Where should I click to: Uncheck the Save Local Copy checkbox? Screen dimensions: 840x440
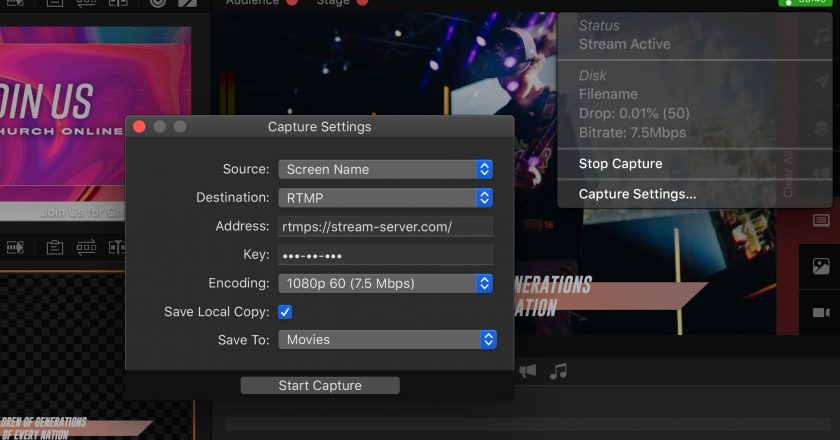pyautogui.click(x=285, y=312)
